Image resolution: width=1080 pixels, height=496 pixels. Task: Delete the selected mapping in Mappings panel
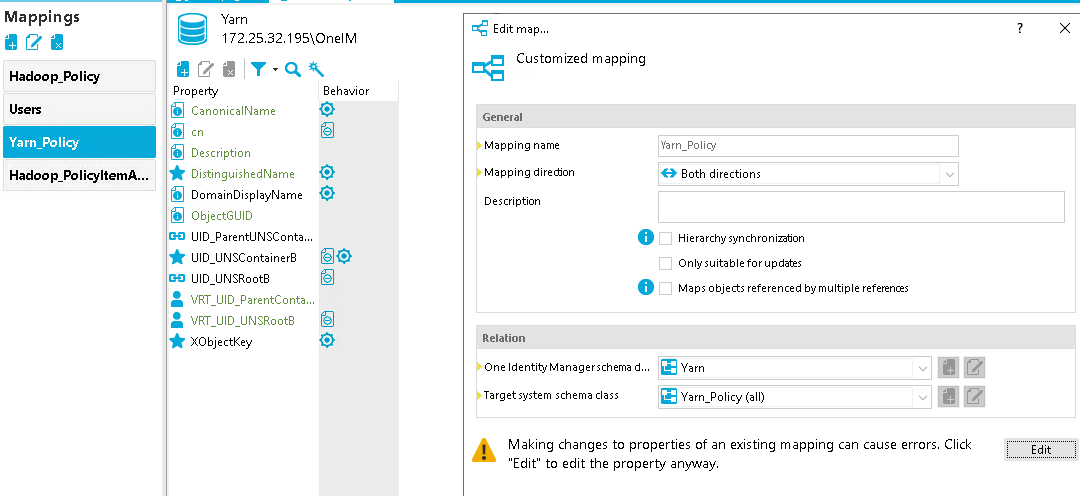tap(56, 42)
